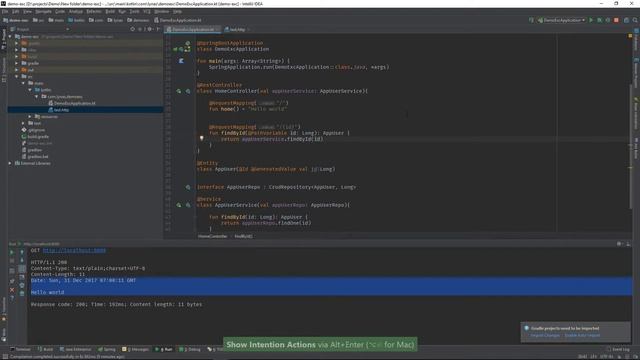Click the intention lightbulb in editor gutter
640x360 pixels.
201,138
